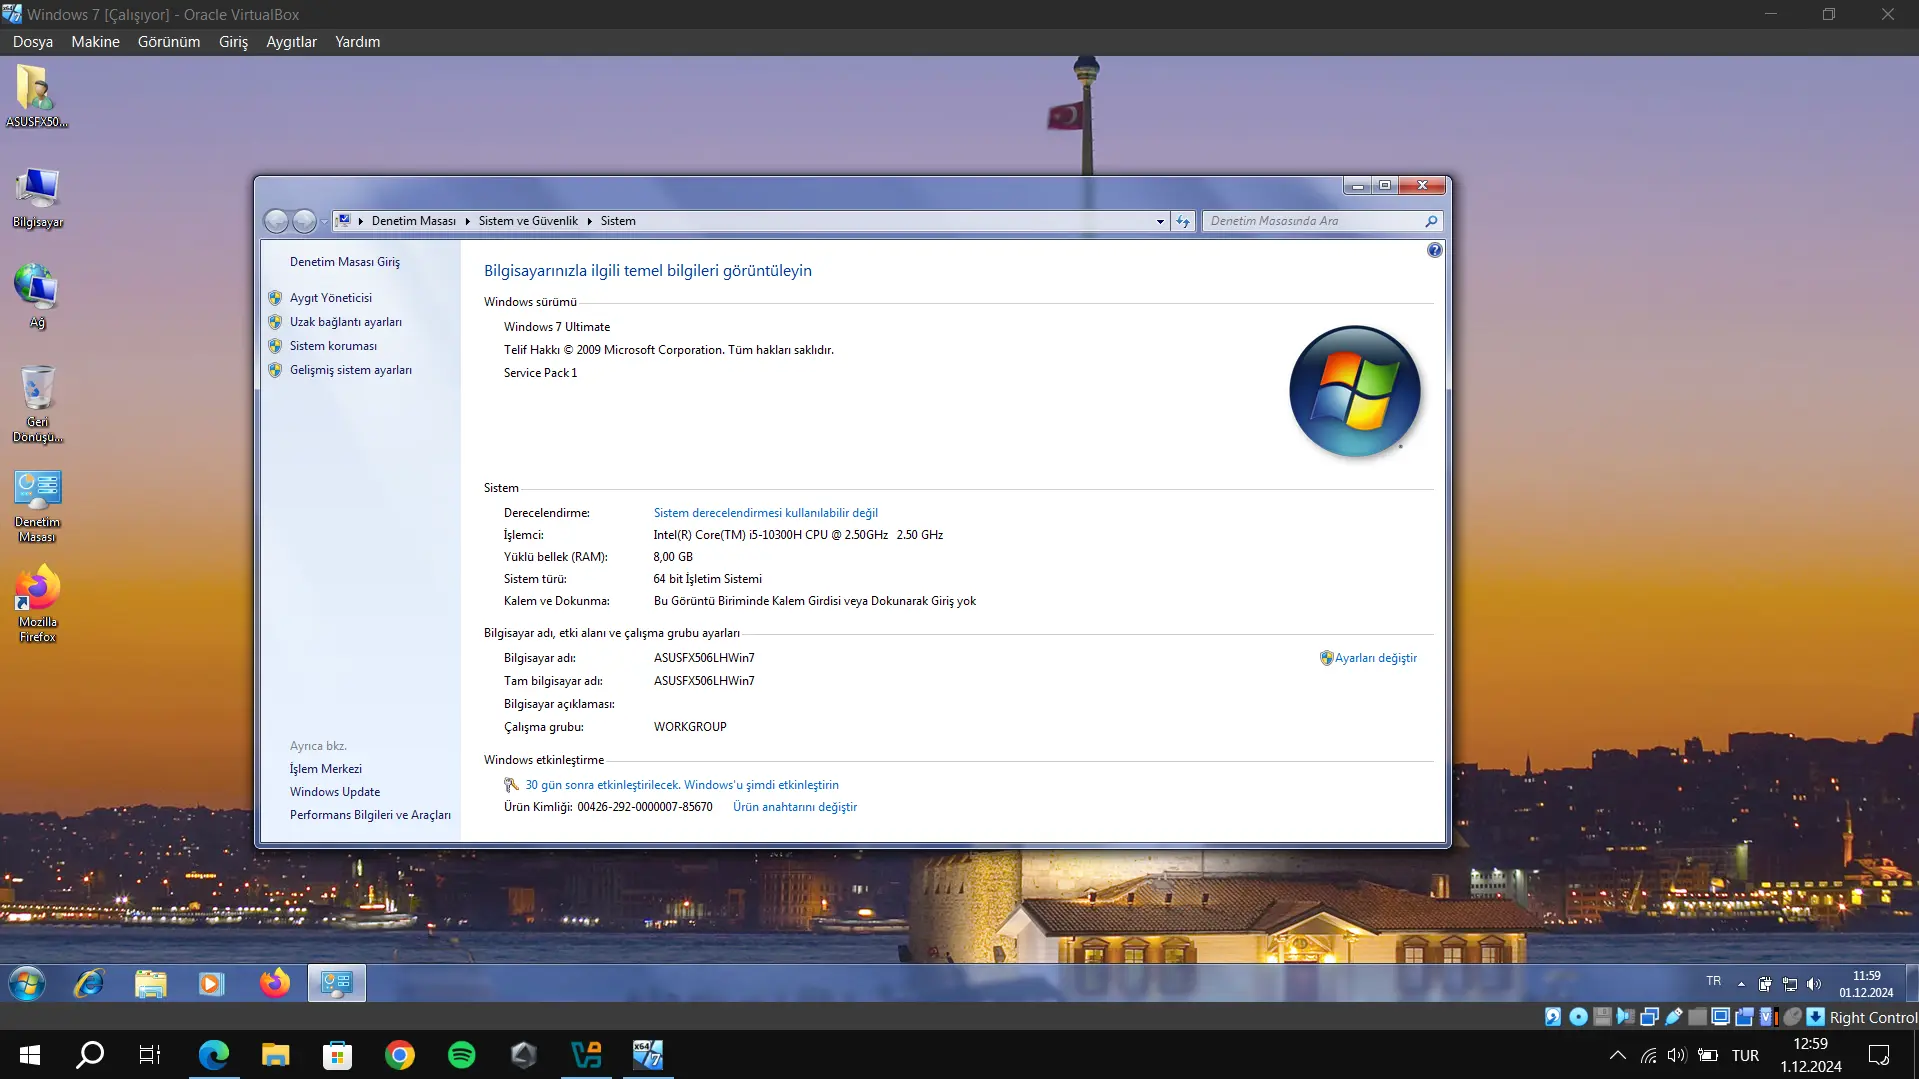Open the Görünüm menu
Screen dimensions: 1919x1079
point(169,42)
